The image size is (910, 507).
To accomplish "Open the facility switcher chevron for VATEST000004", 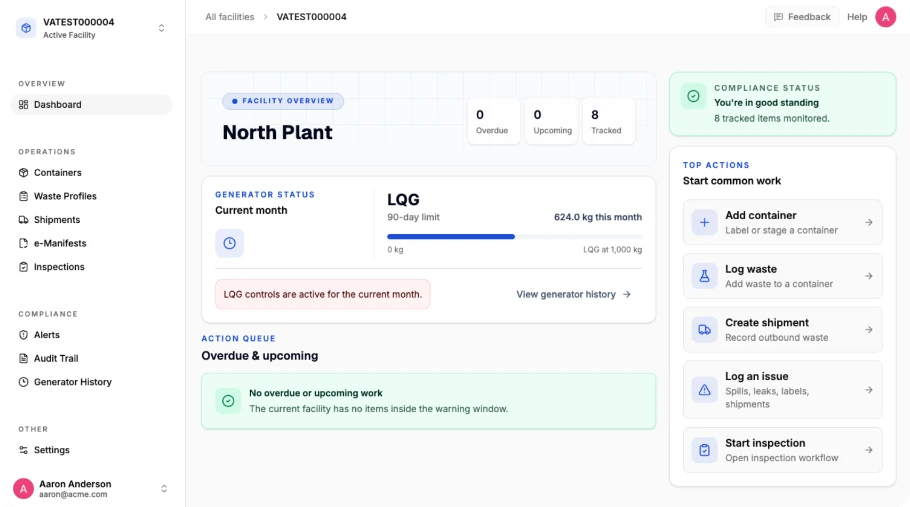I will tap(161, 28).
